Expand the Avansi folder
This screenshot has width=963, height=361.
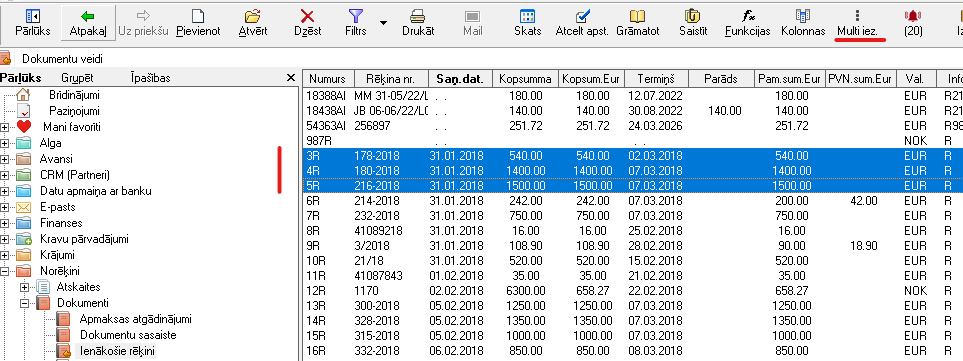coord(5,159)
